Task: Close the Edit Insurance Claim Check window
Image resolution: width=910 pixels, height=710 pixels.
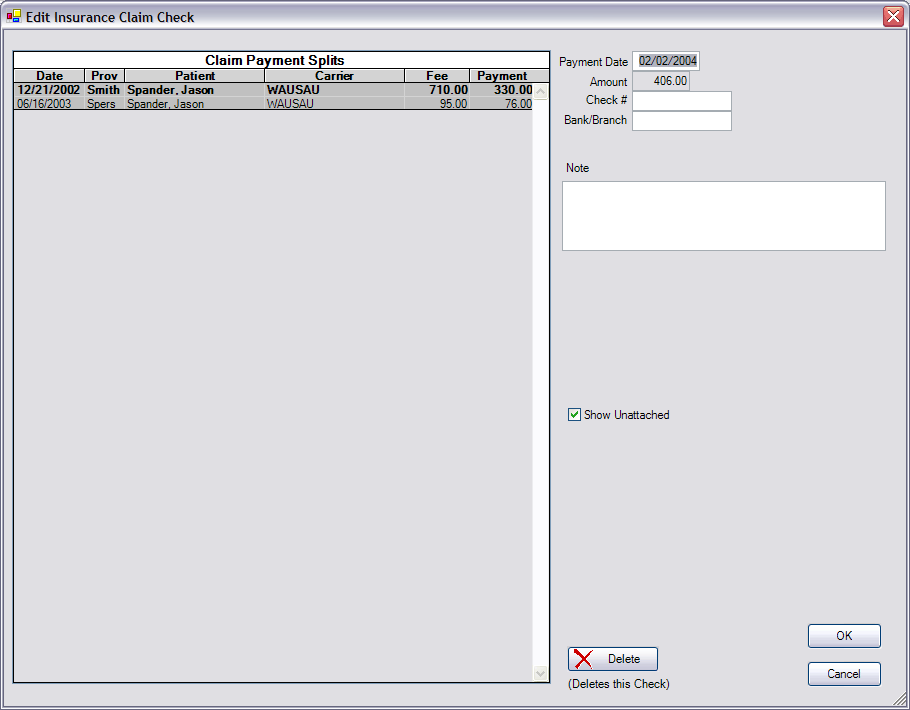Action: pyautogui.click(x=892, y=17)
